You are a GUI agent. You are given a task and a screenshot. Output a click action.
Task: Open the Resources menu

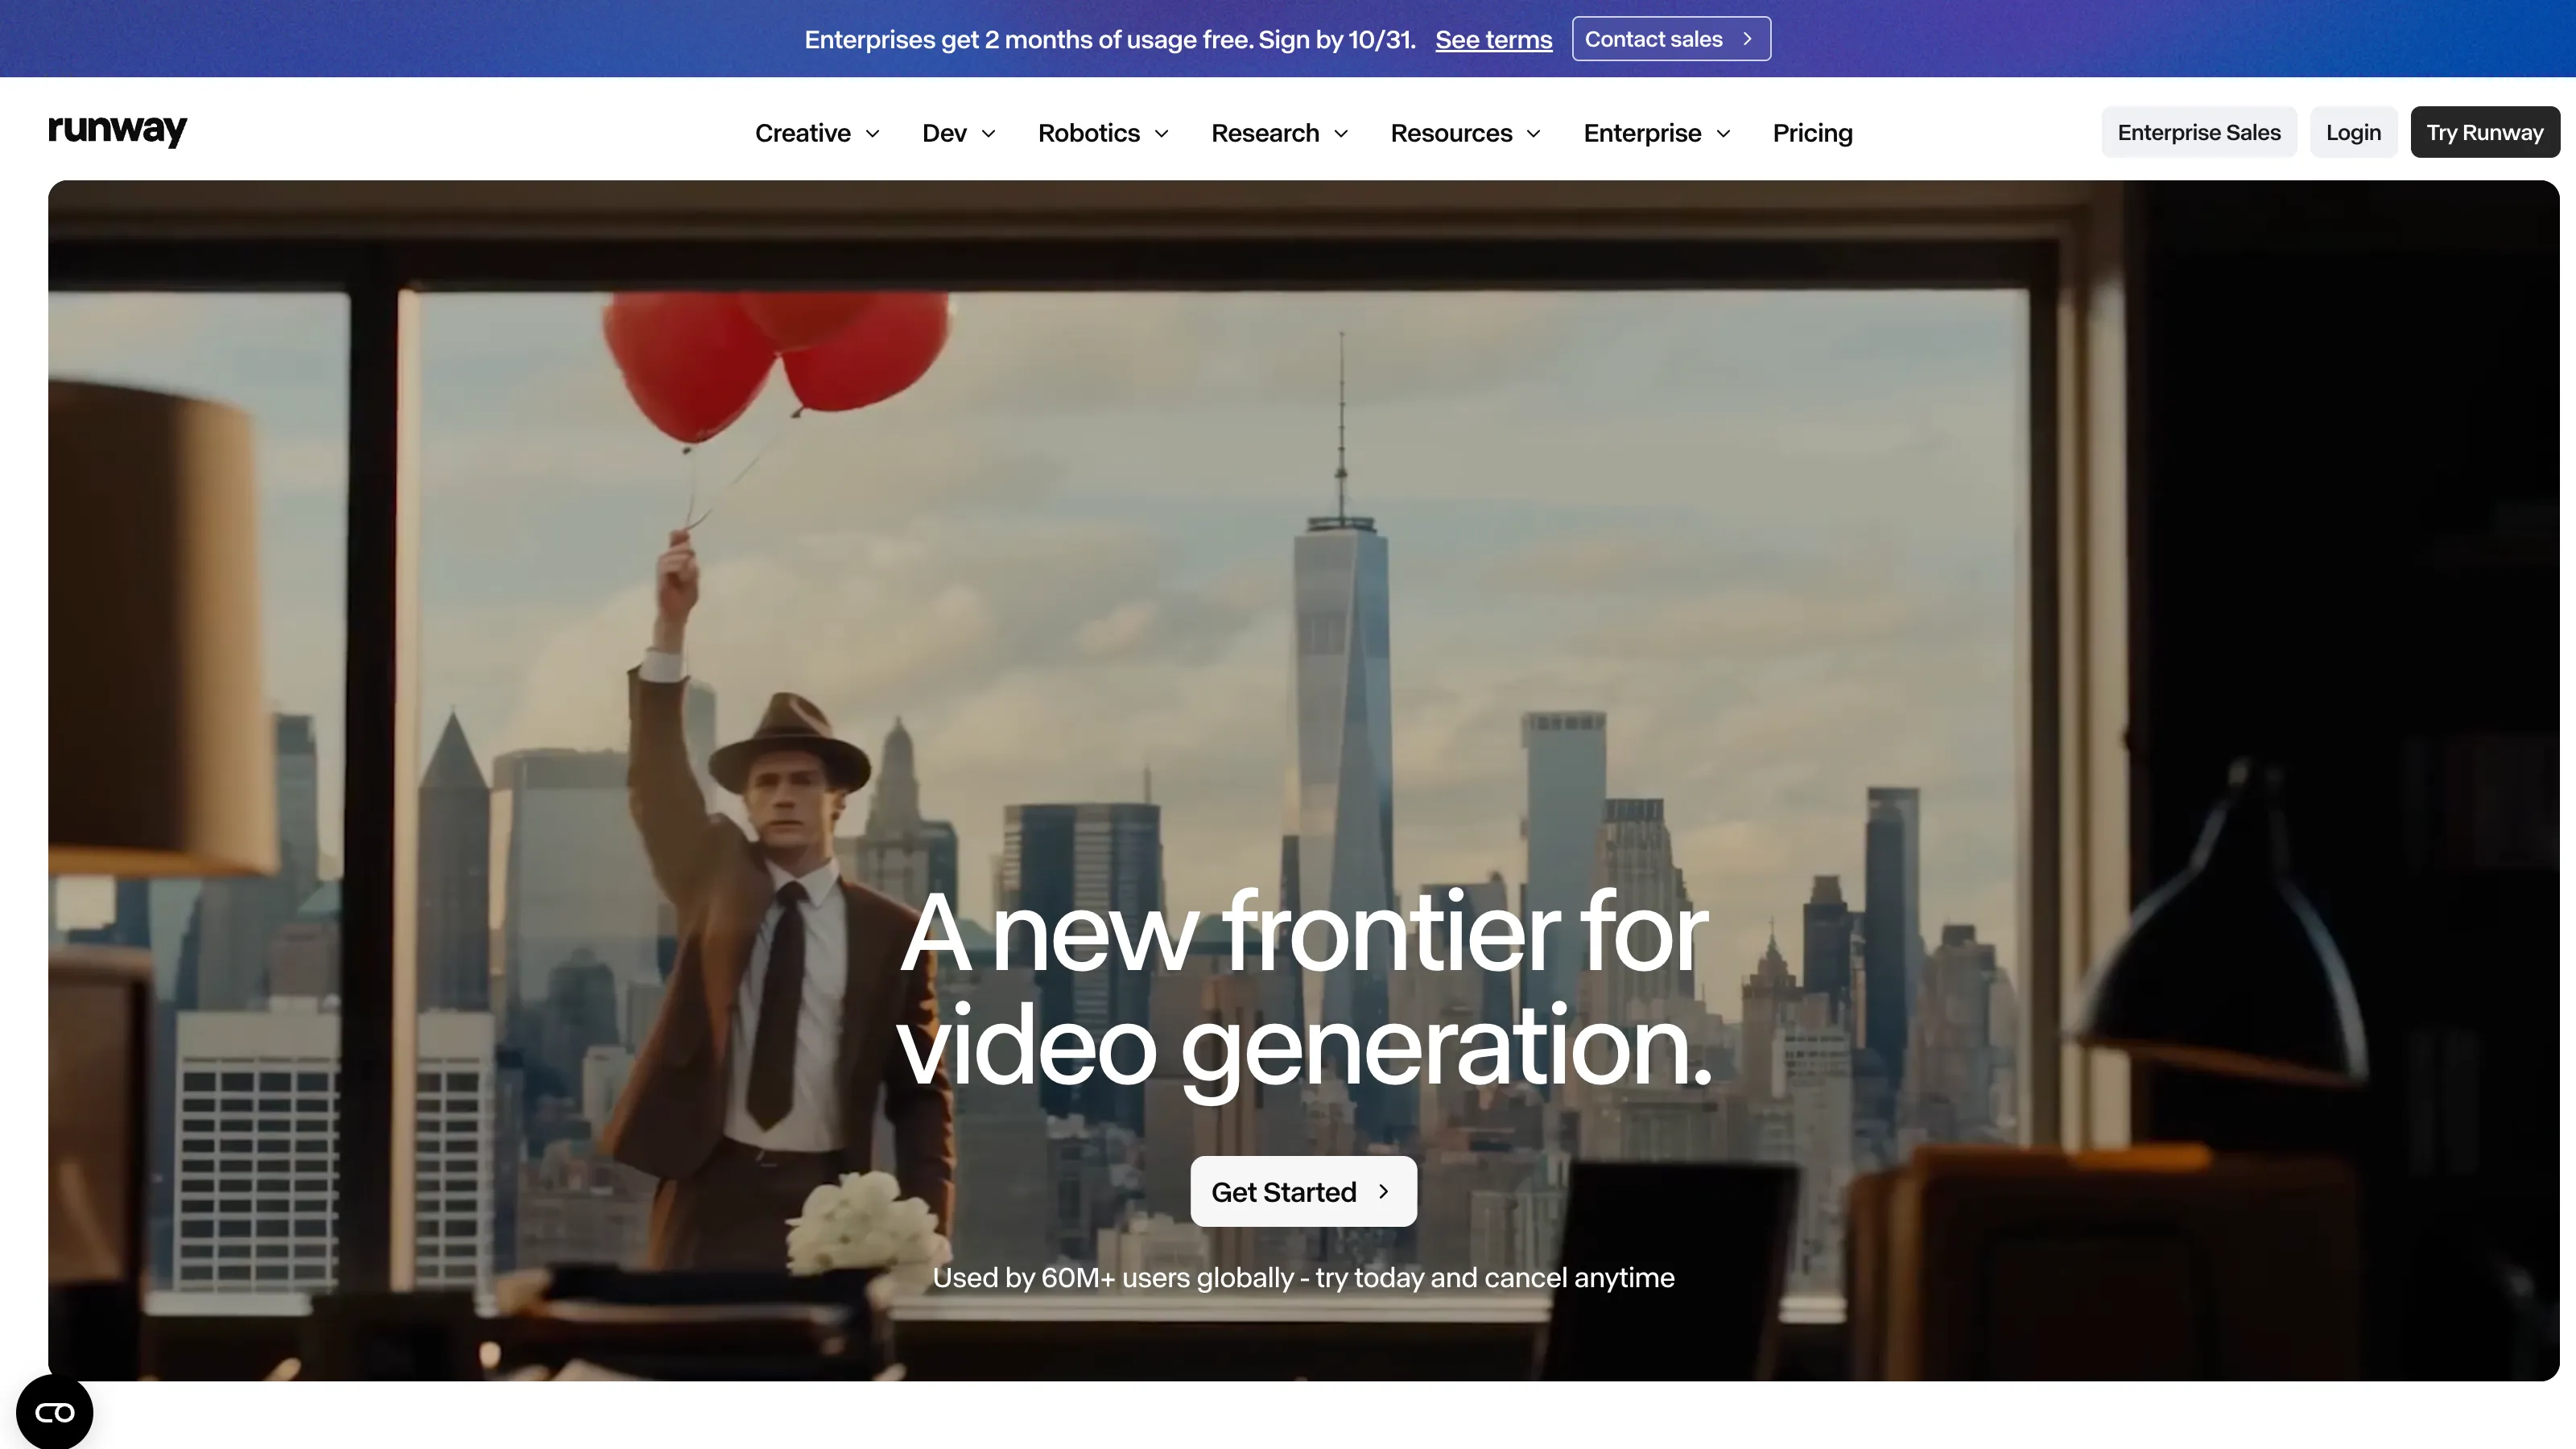1465,133
